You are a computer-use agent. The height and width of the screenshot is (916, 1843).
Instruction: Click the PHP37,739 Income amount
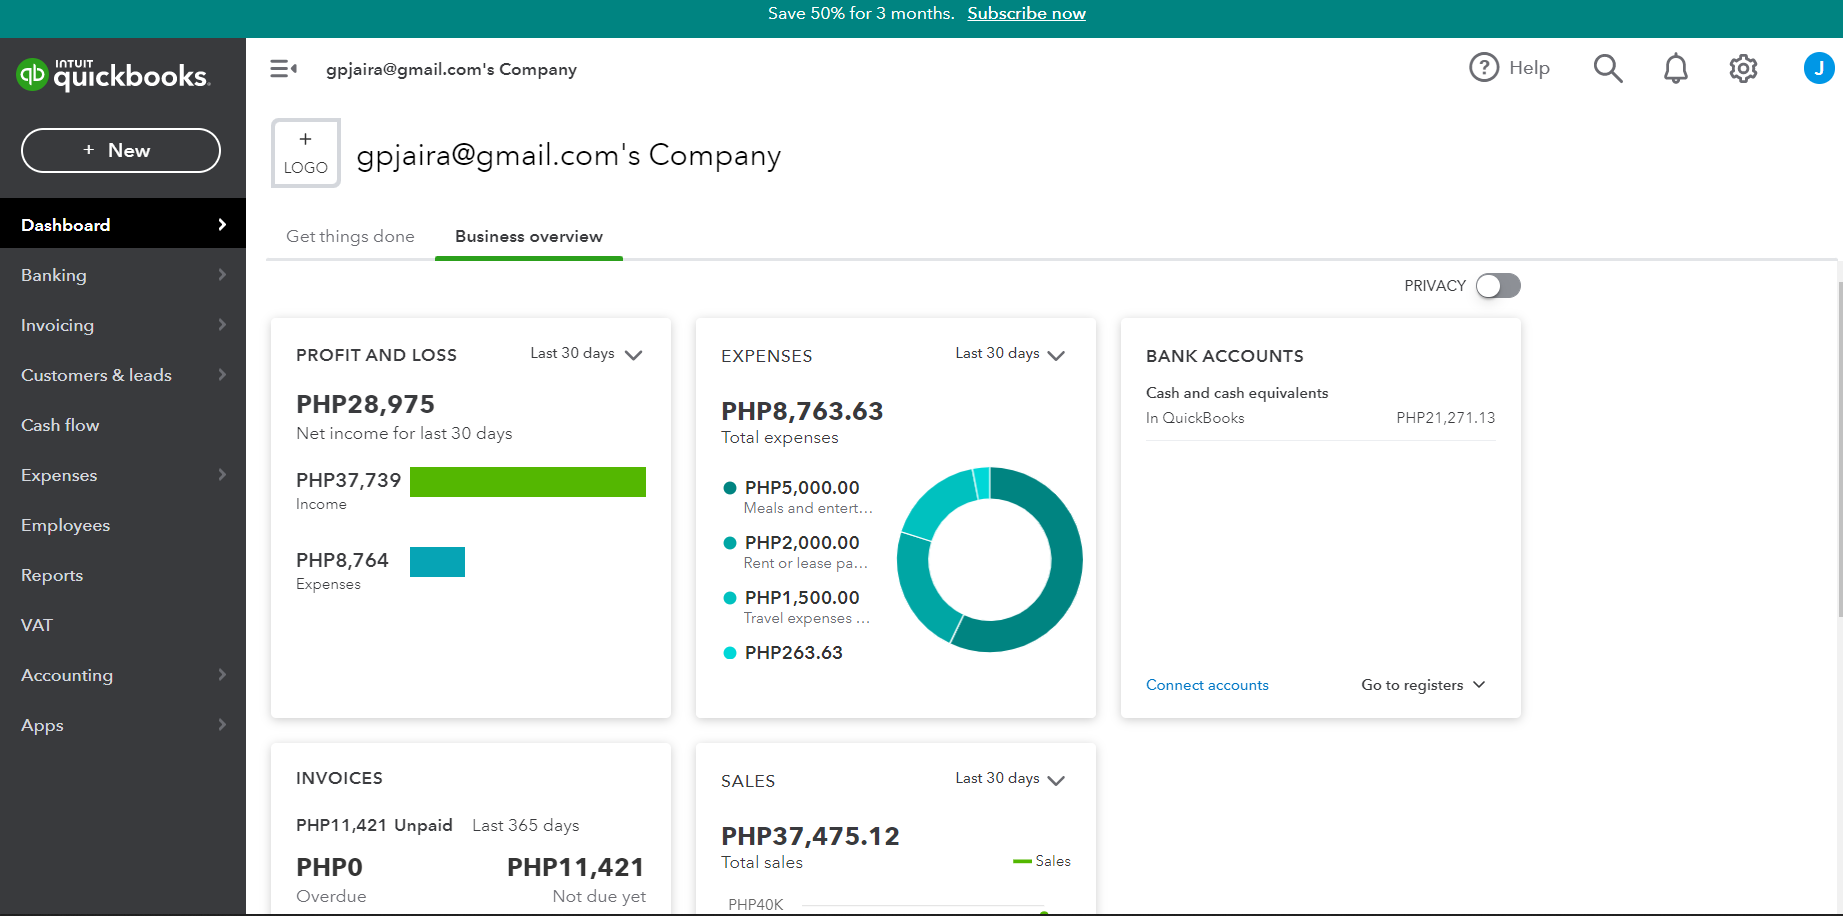click(x=348, y=480)
